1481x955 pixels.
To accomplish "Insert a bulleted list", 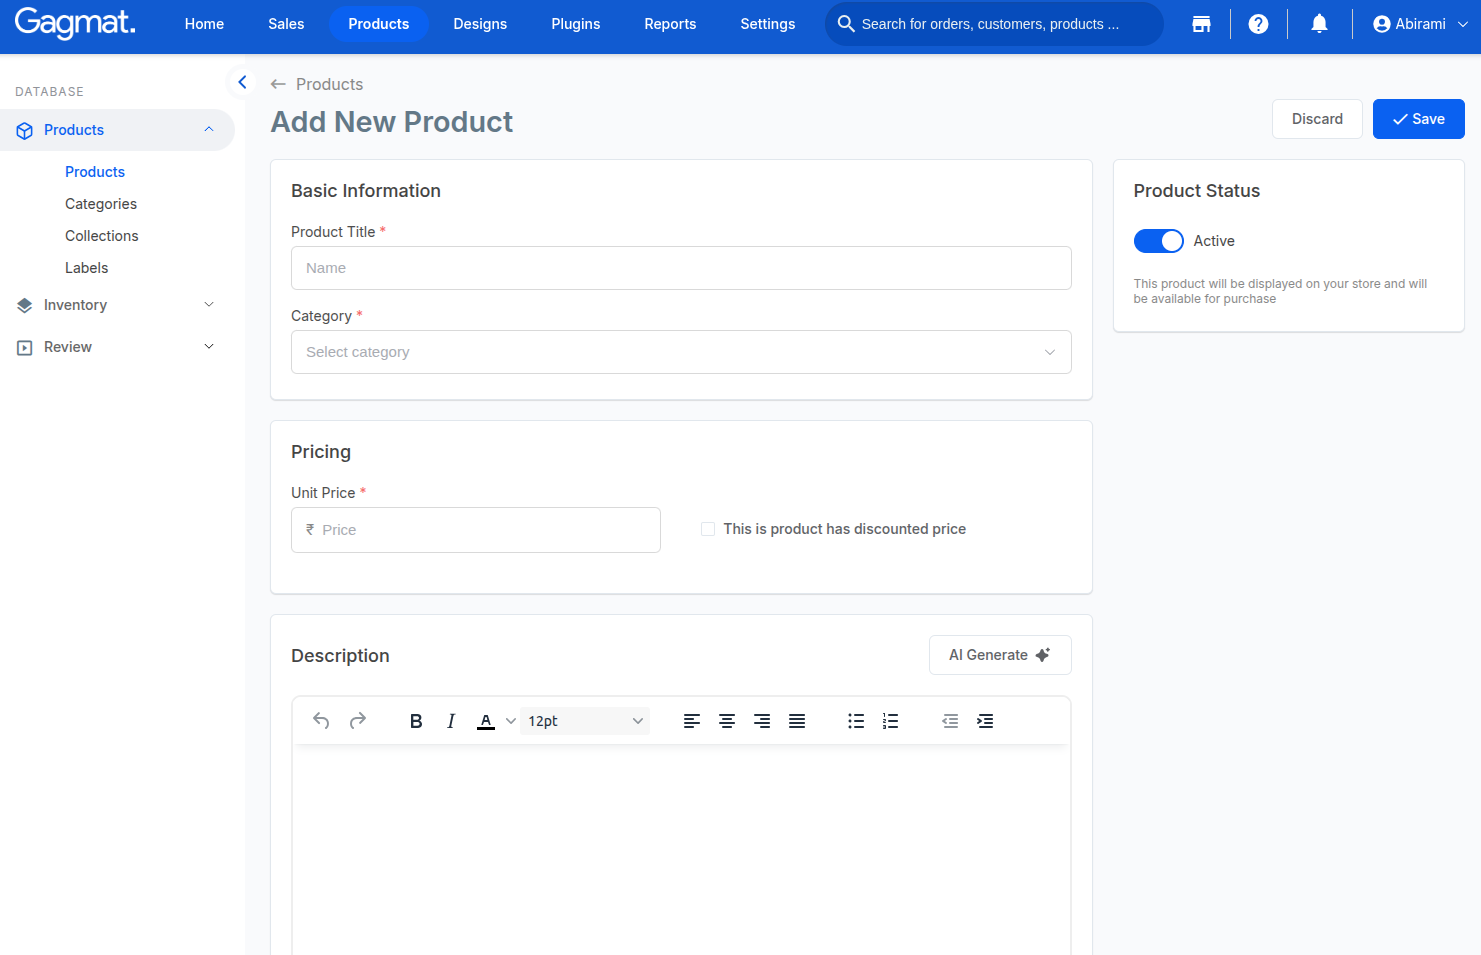I will click(856, 721).
